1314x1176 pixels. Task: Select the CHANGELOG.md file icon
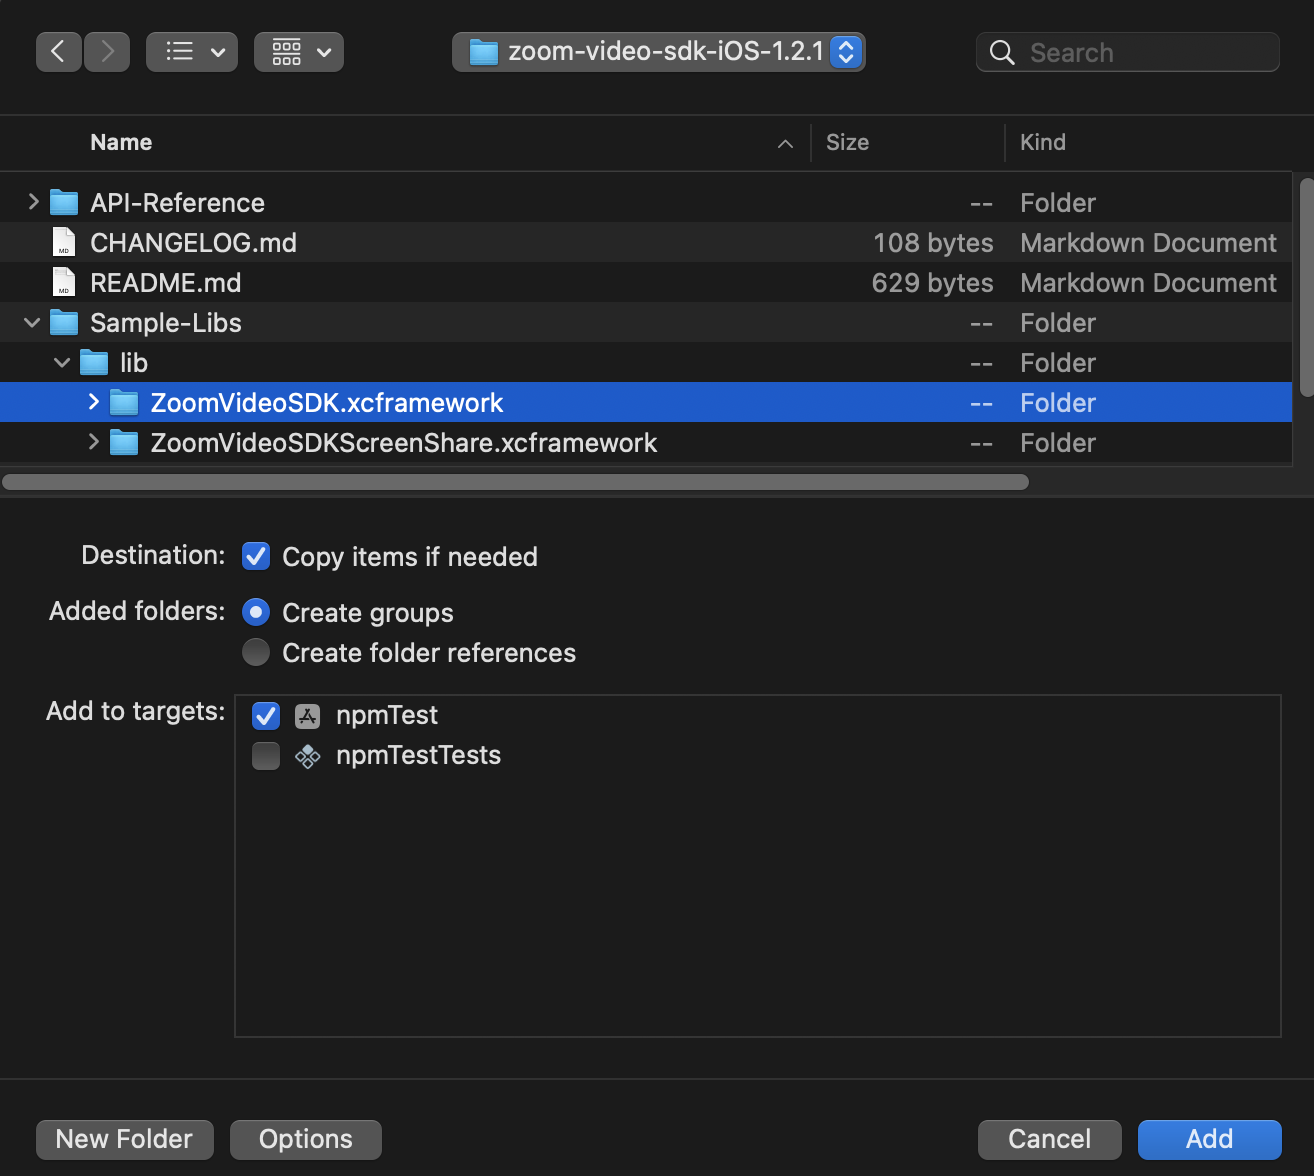coord(64,242)
